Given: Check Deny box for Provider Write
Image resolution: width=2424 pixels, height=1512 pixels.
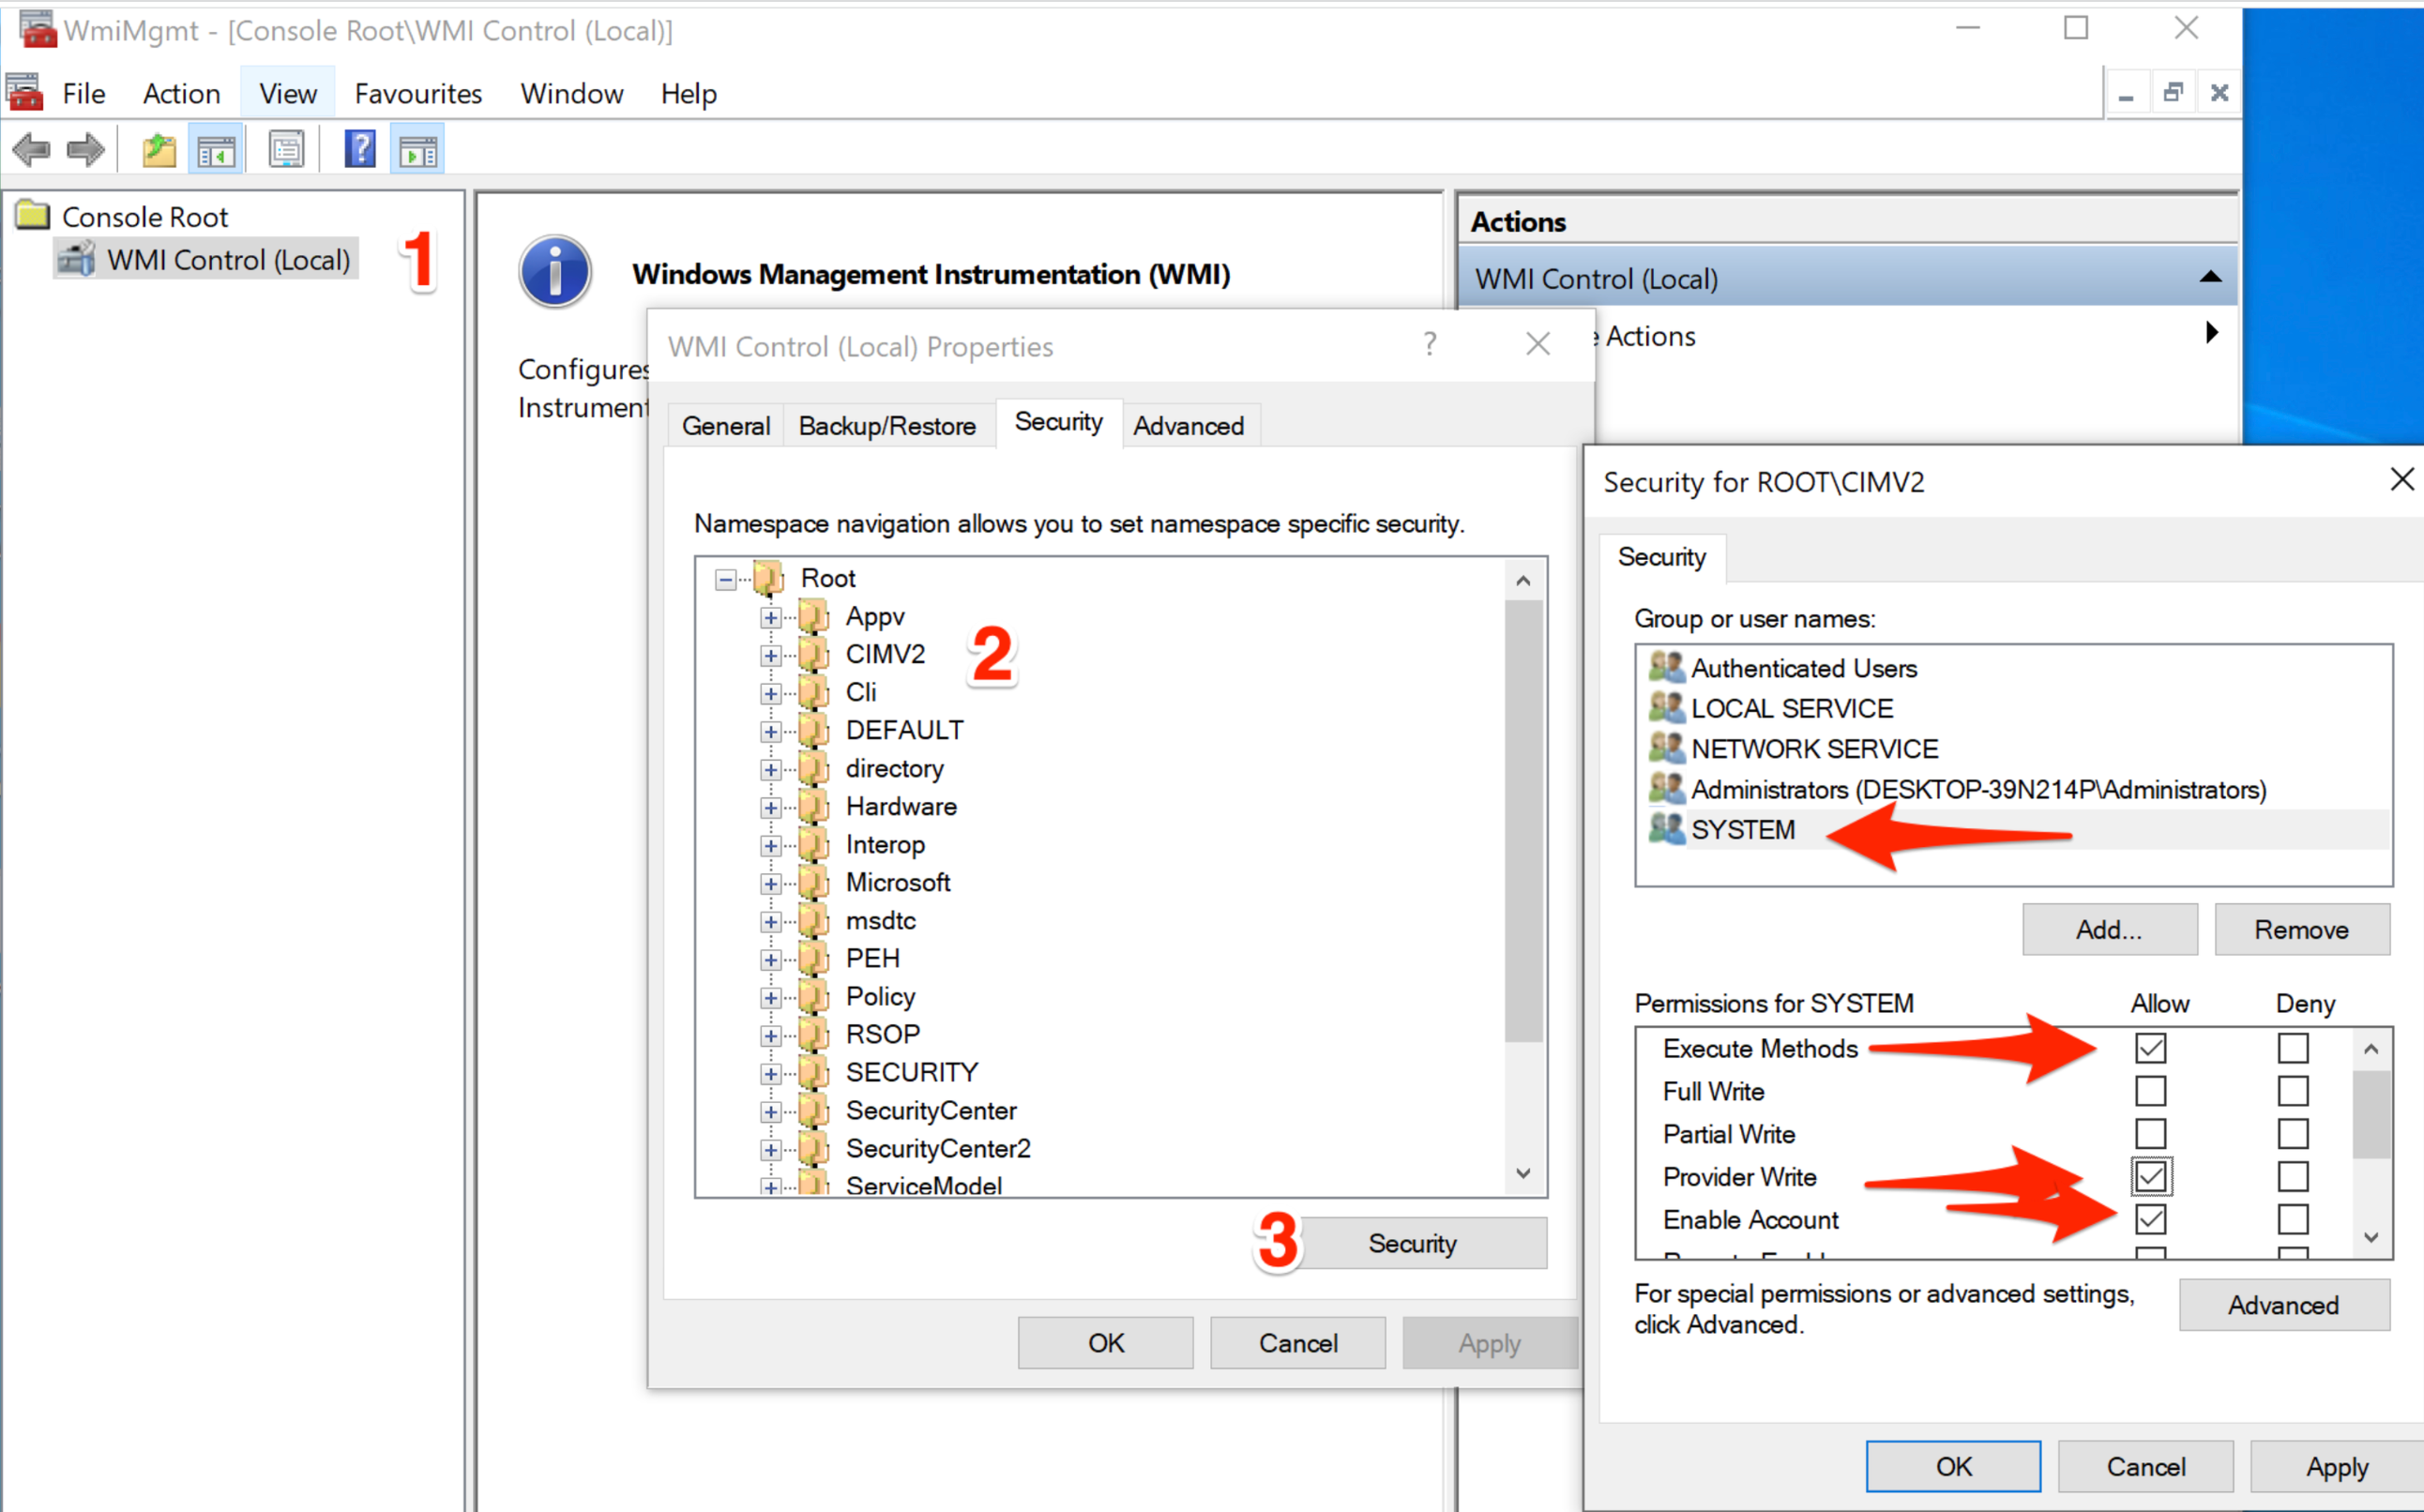Looking at the screenshot, I should 2292,1177.
